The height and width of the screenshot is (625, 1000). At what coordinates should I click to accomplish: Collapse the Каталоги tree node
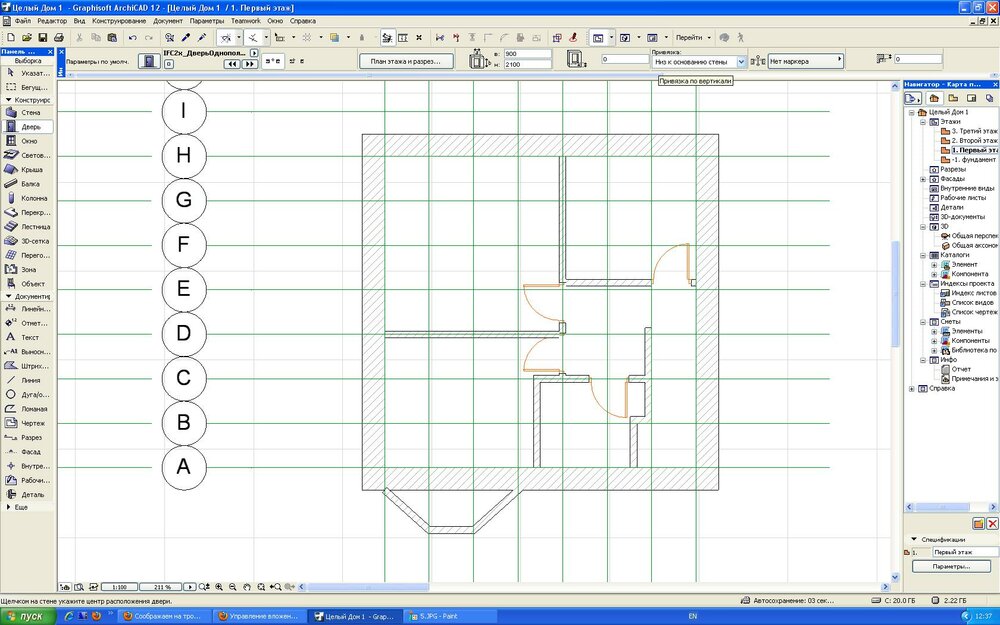[x=923, y=255]
